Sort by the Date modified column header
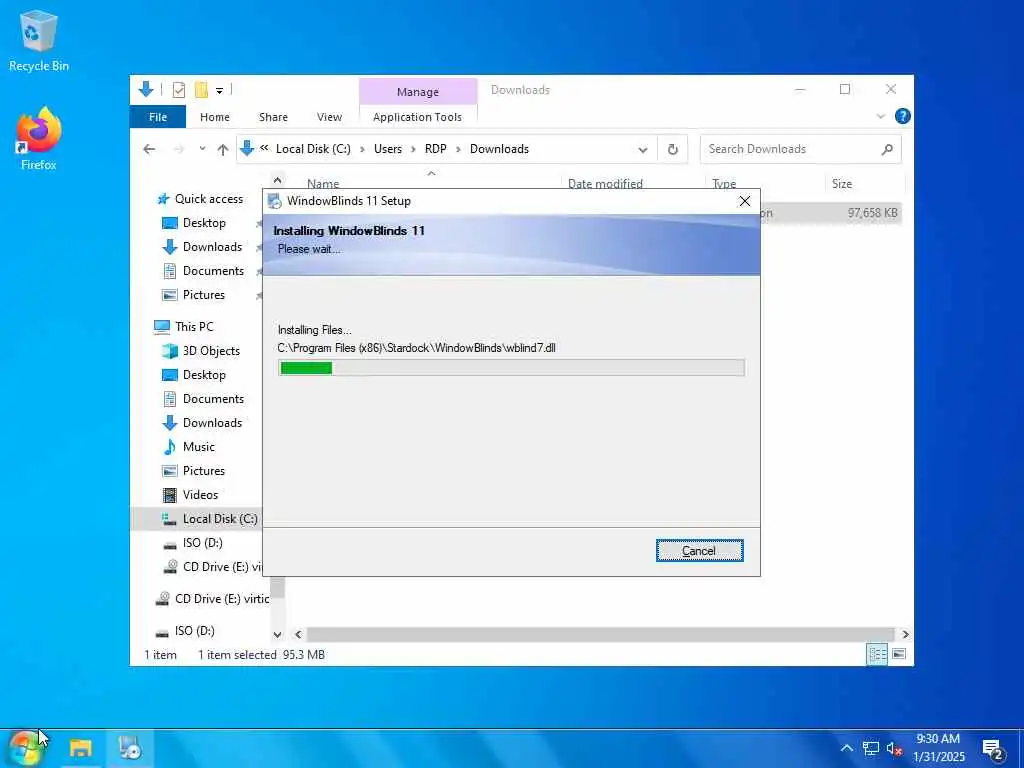The height and width of the screenshot is (768, 1024). click(x=605, y=184)
